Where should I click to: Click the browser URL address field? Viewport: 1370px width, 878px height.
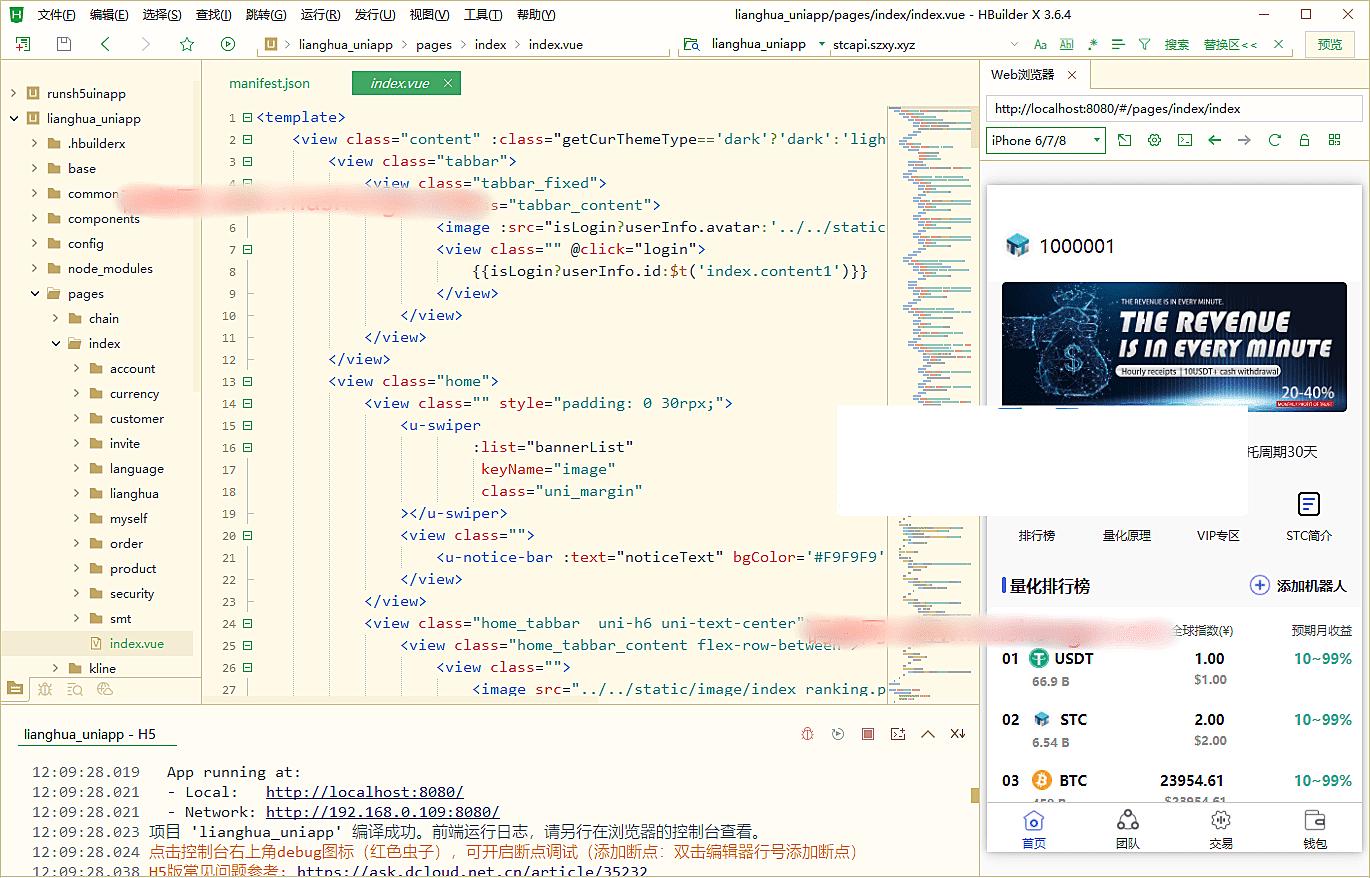click(1174, 109)
